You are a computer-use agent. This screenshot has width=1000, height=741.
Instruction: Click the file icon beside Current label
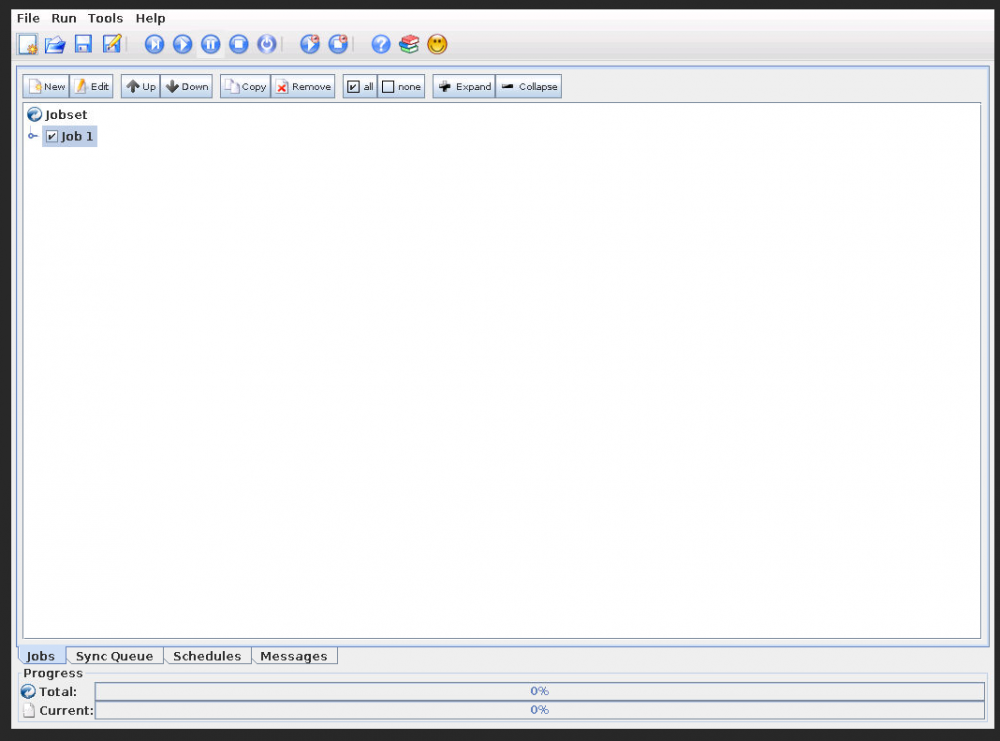[29, 710]
